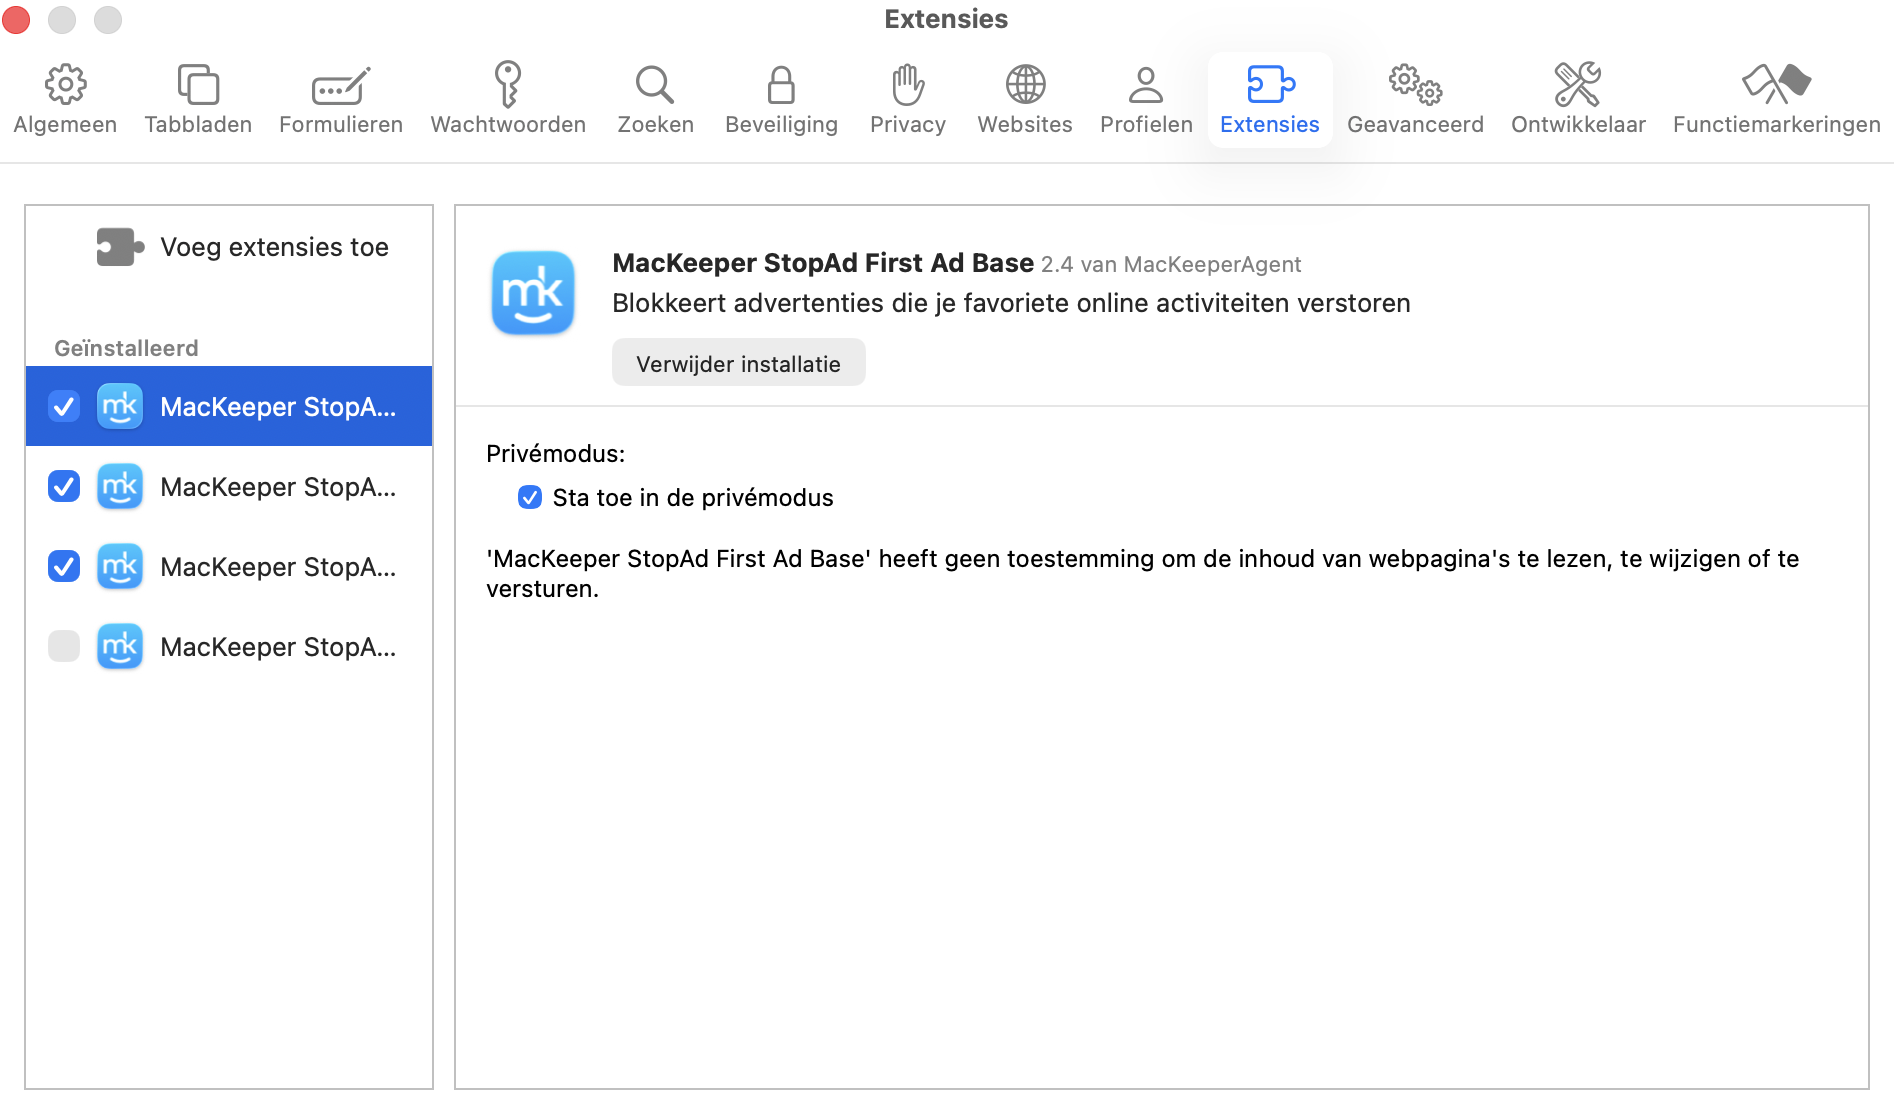
Task: Open the Algemeen settings pane
Action: coord(65,95)
